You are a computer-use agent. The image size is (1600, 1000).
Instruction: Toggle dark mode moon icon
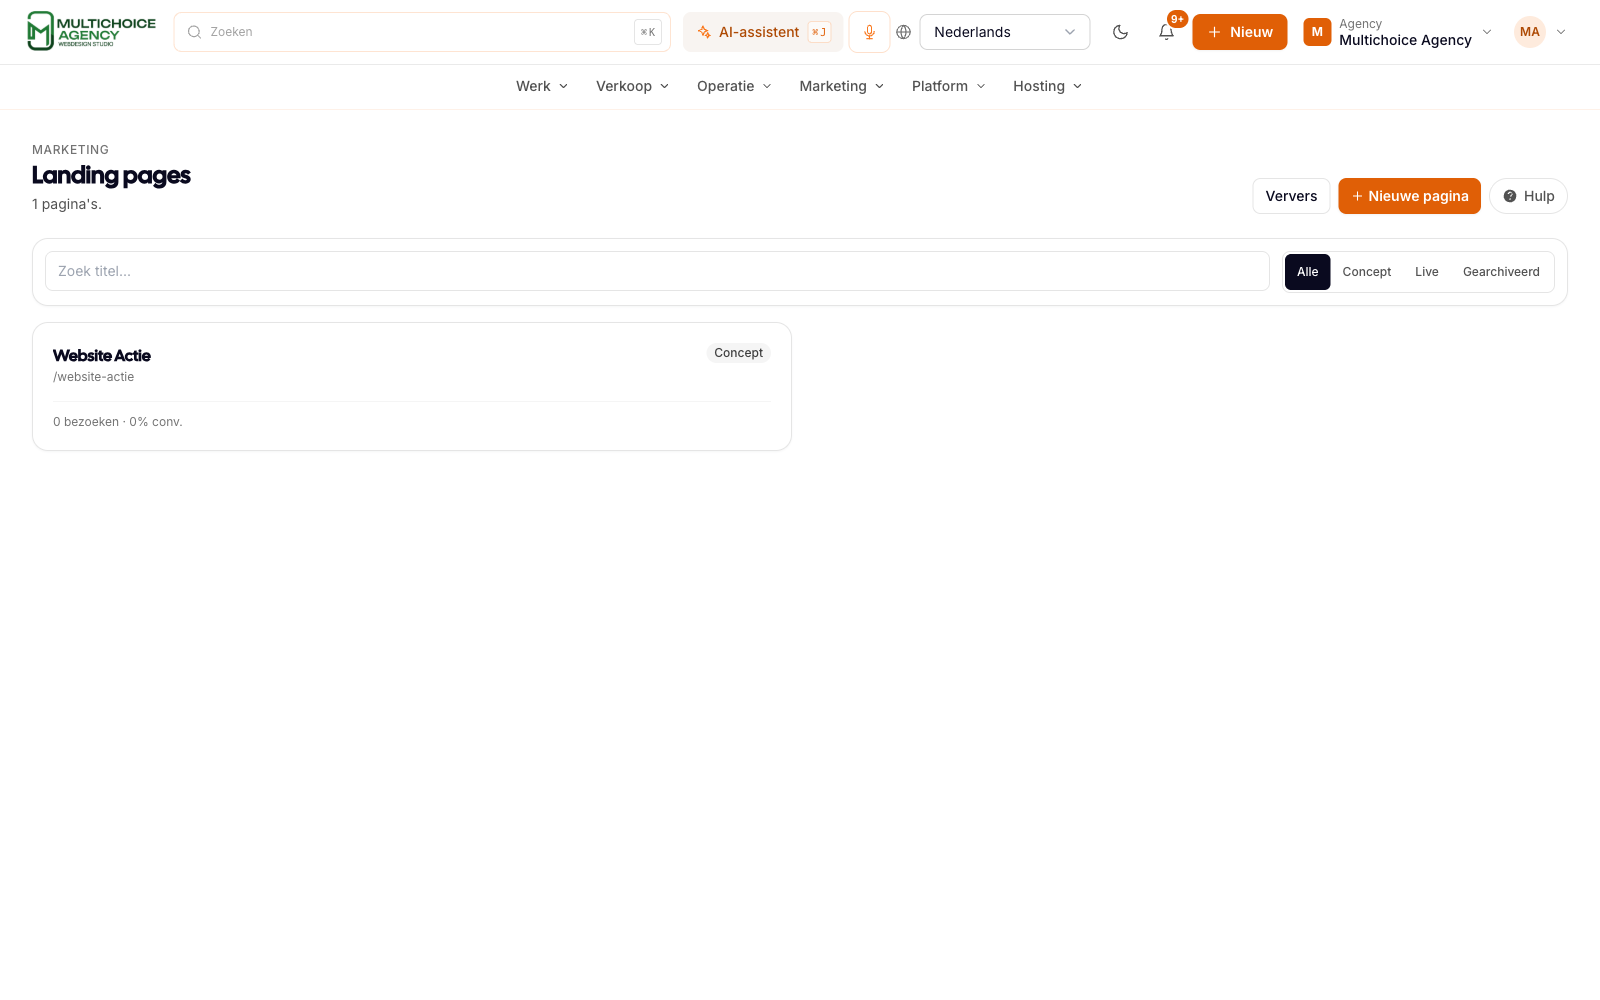click(1120, 32)
